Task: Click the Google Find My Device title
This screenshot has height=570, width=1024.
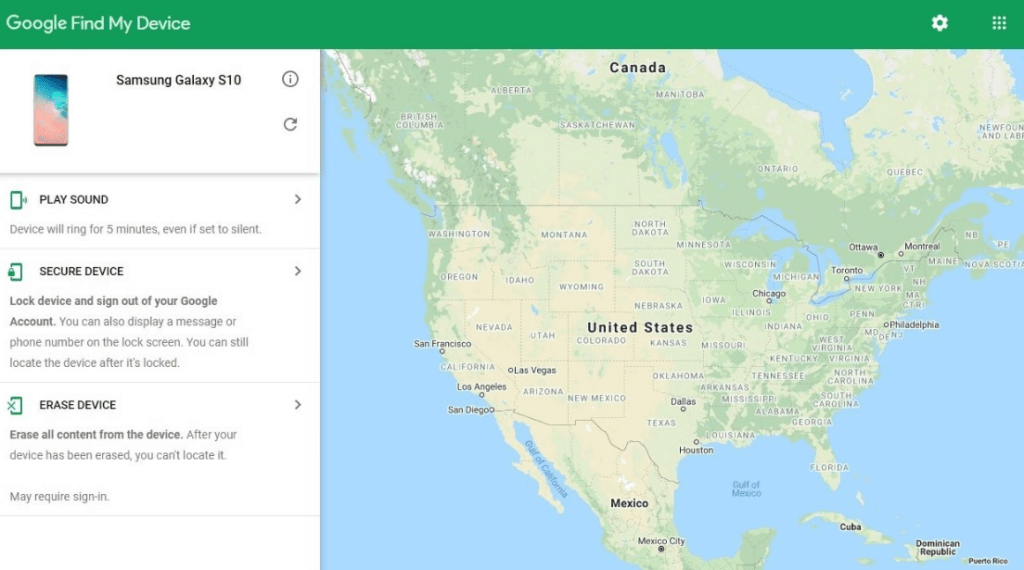Action: [98, 23]
